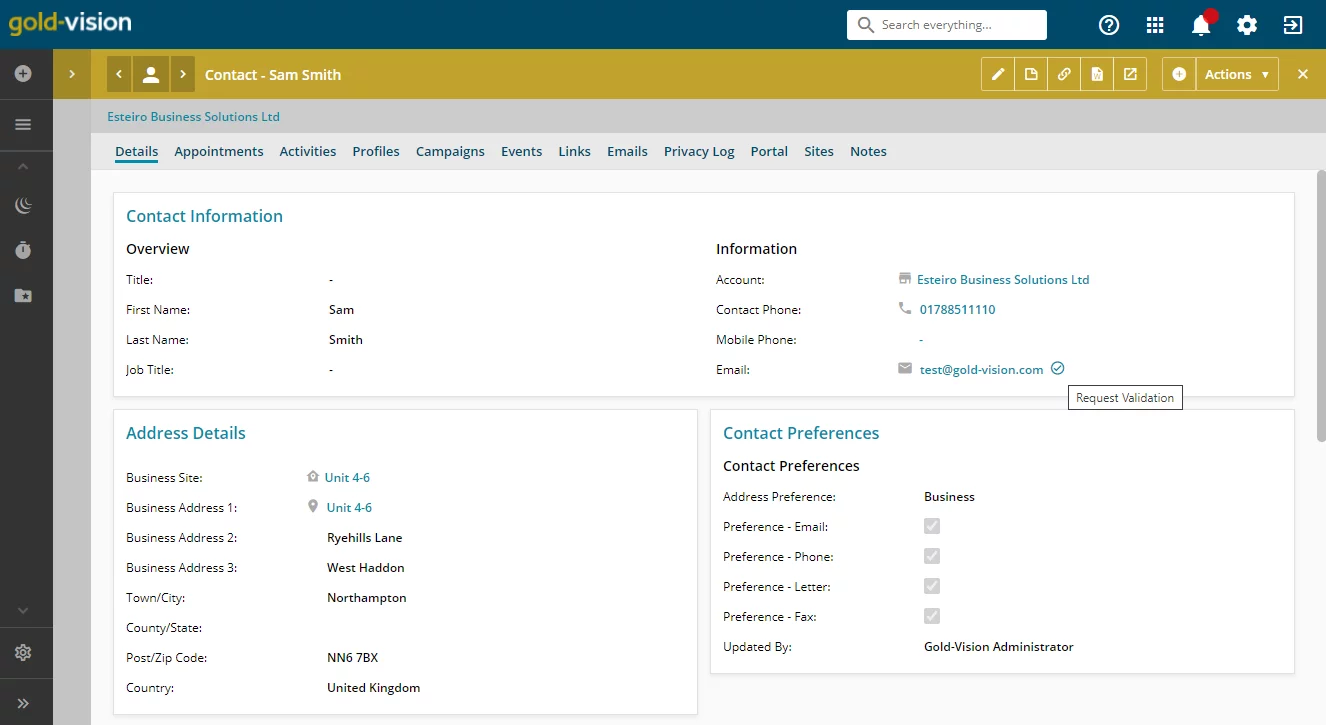Close the contact with the X button
The height and width of the screenshot is (725, 1326).
click(x=1302, y=74)
